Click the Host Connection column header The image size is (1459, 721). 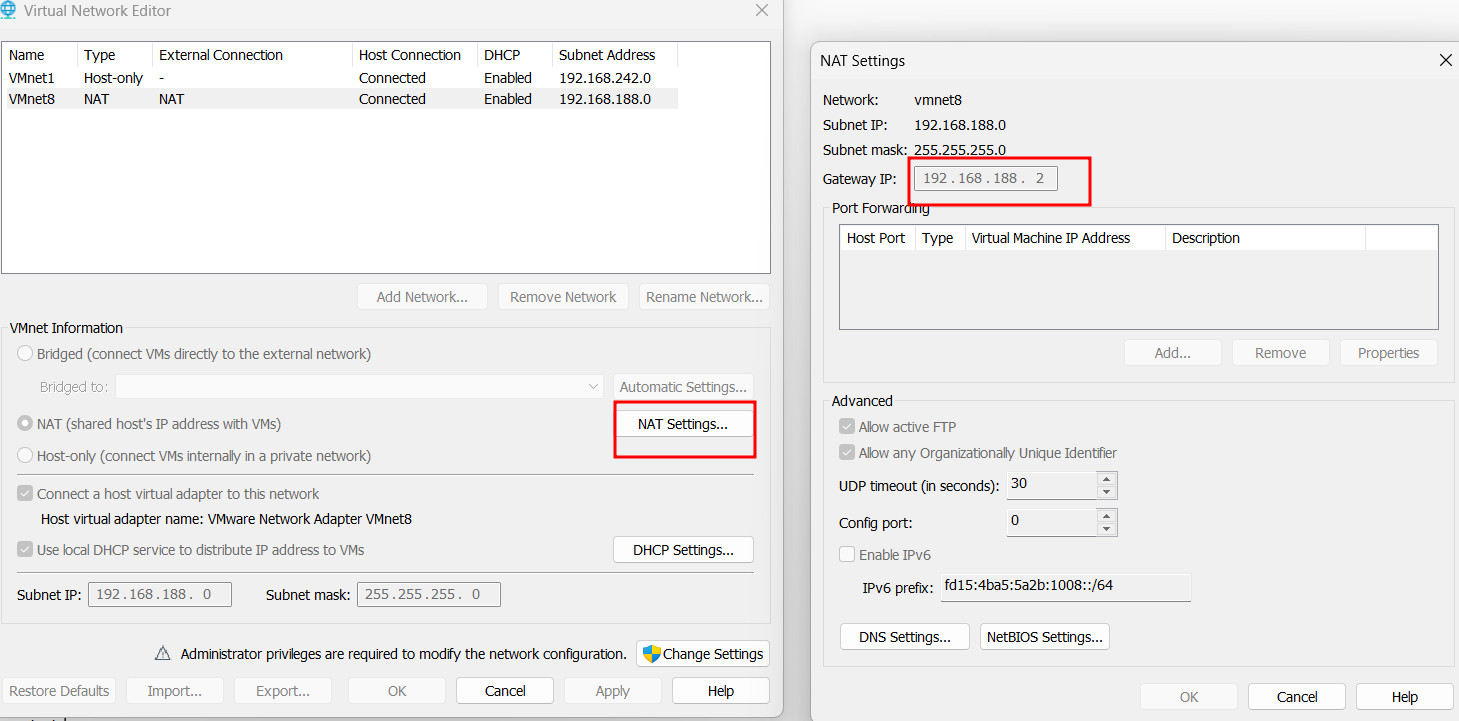pyautogui.click(x=415, y=55)
